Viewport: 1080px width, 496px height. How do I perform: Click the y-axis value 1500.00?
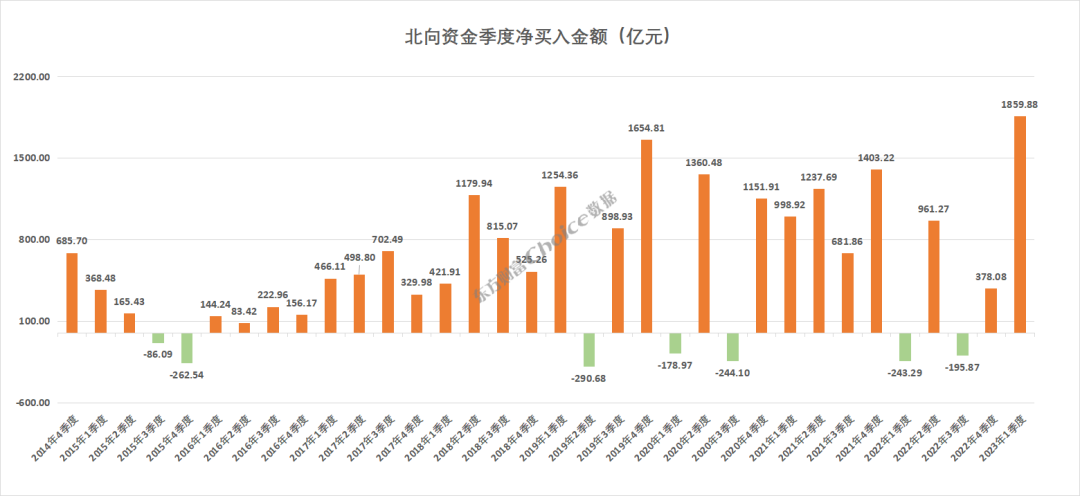tap(31, 158)
